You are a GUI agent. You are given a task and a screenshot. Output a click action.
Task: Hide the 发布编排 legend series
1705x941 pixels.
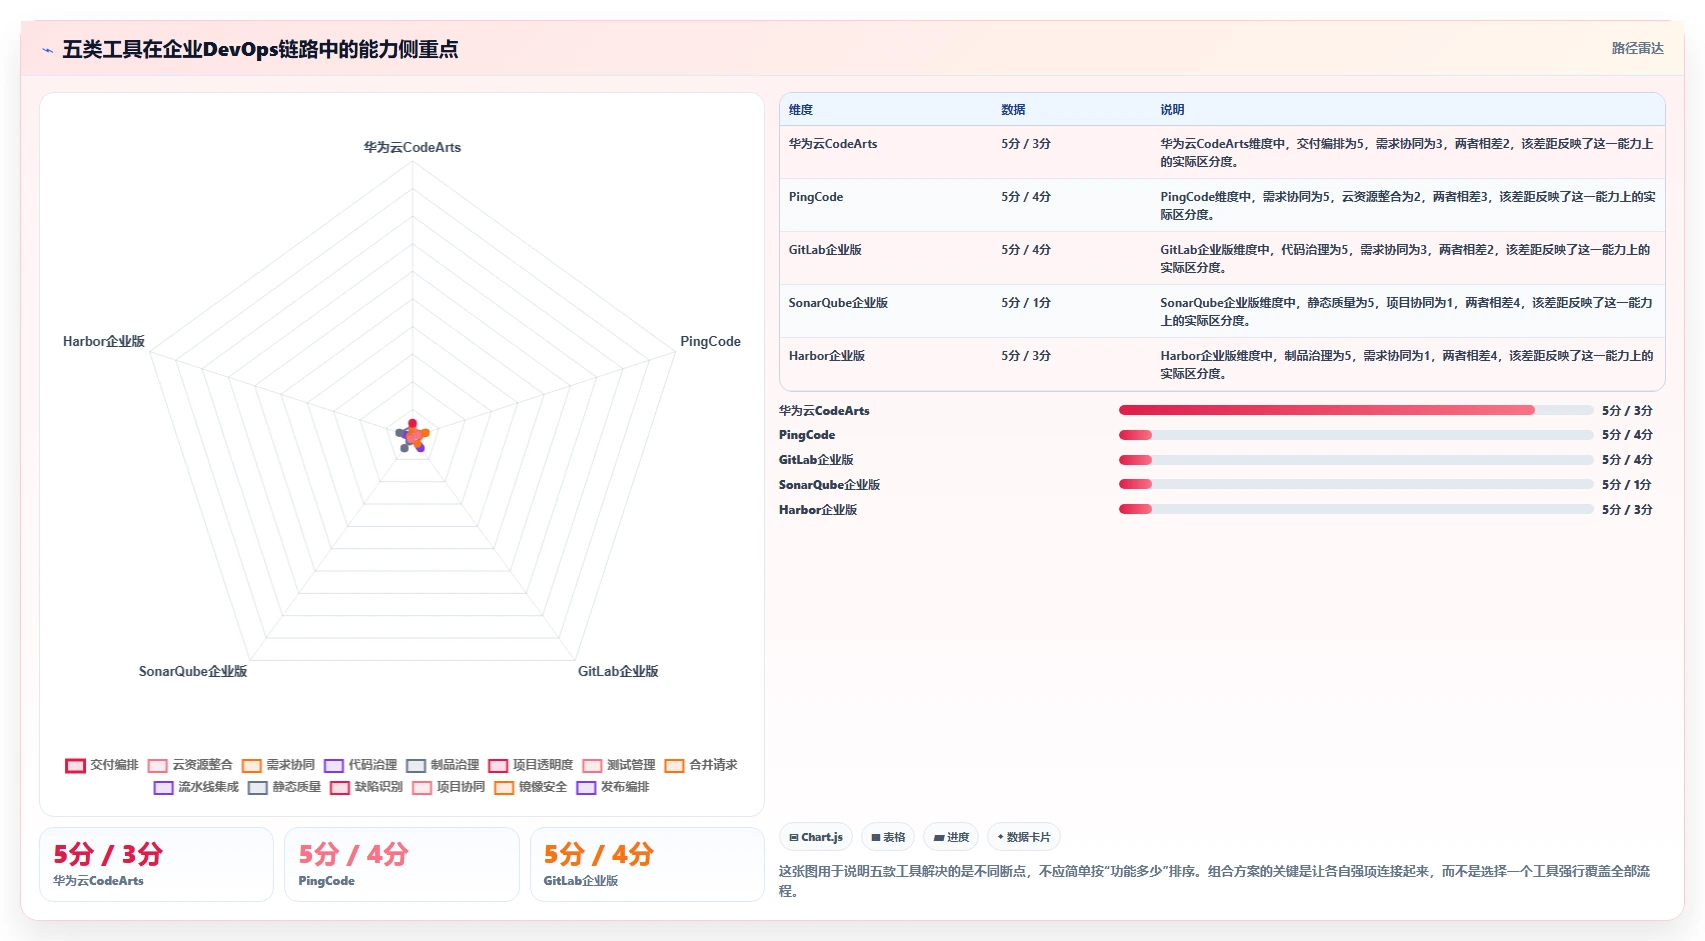(x=612, y=787)
